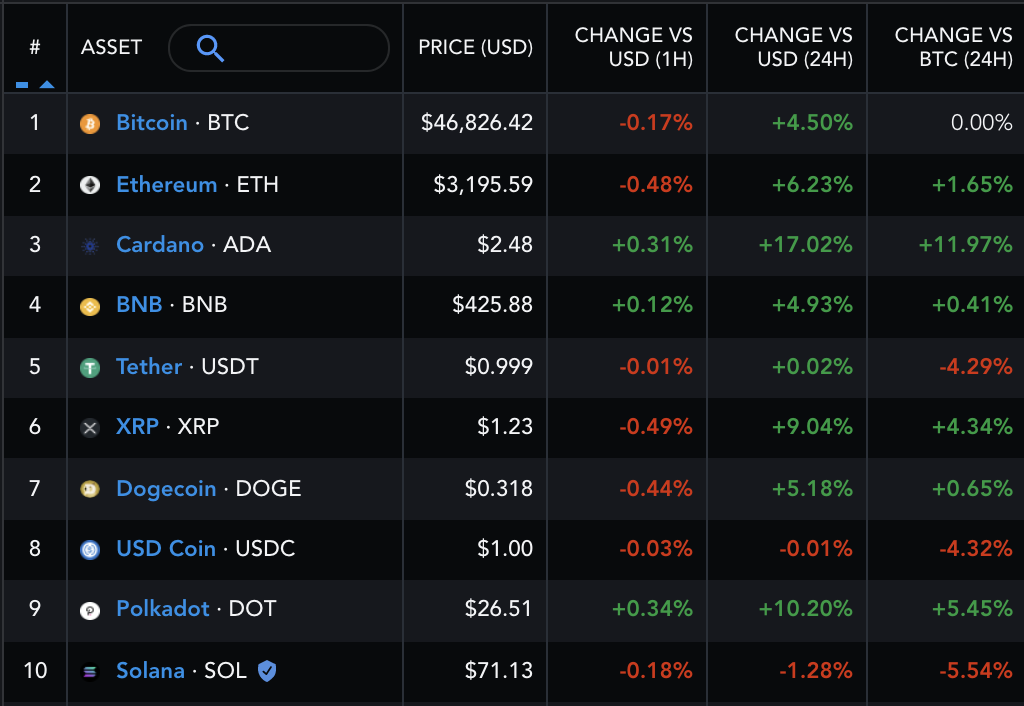Click the BNB coin icon
This screenshot has width=1024, height=706.
pyautogui.click(x=90, y=306)
